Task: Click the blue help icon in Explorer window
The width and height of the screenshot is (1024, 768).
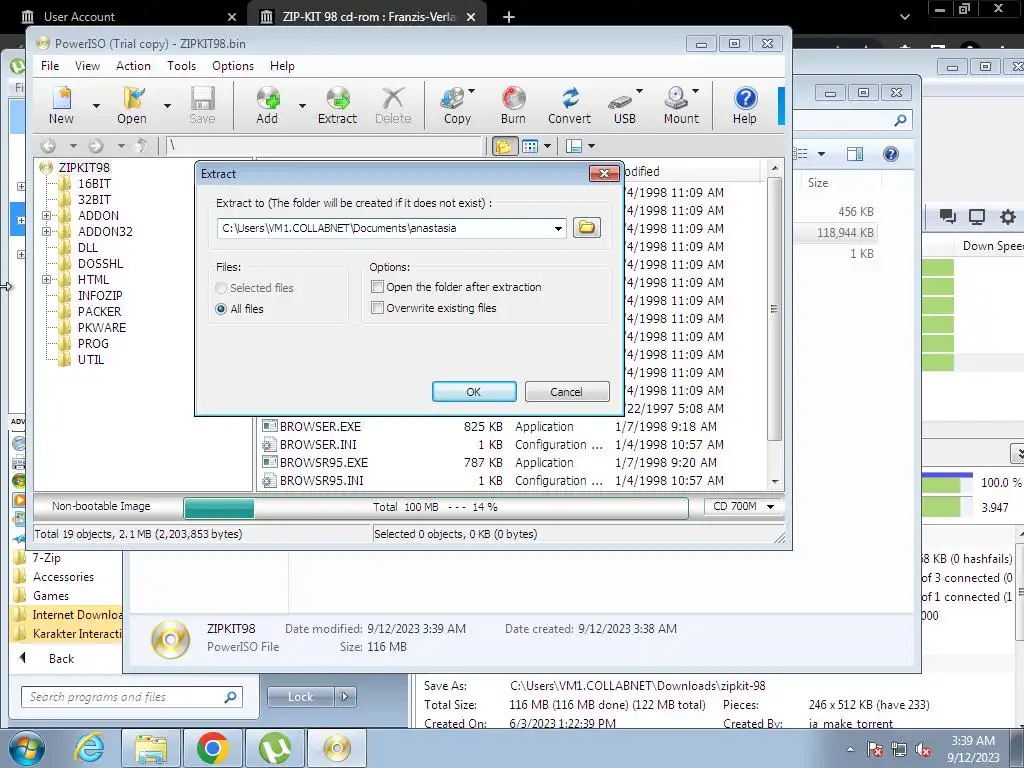Action: [x=890, y=154]
